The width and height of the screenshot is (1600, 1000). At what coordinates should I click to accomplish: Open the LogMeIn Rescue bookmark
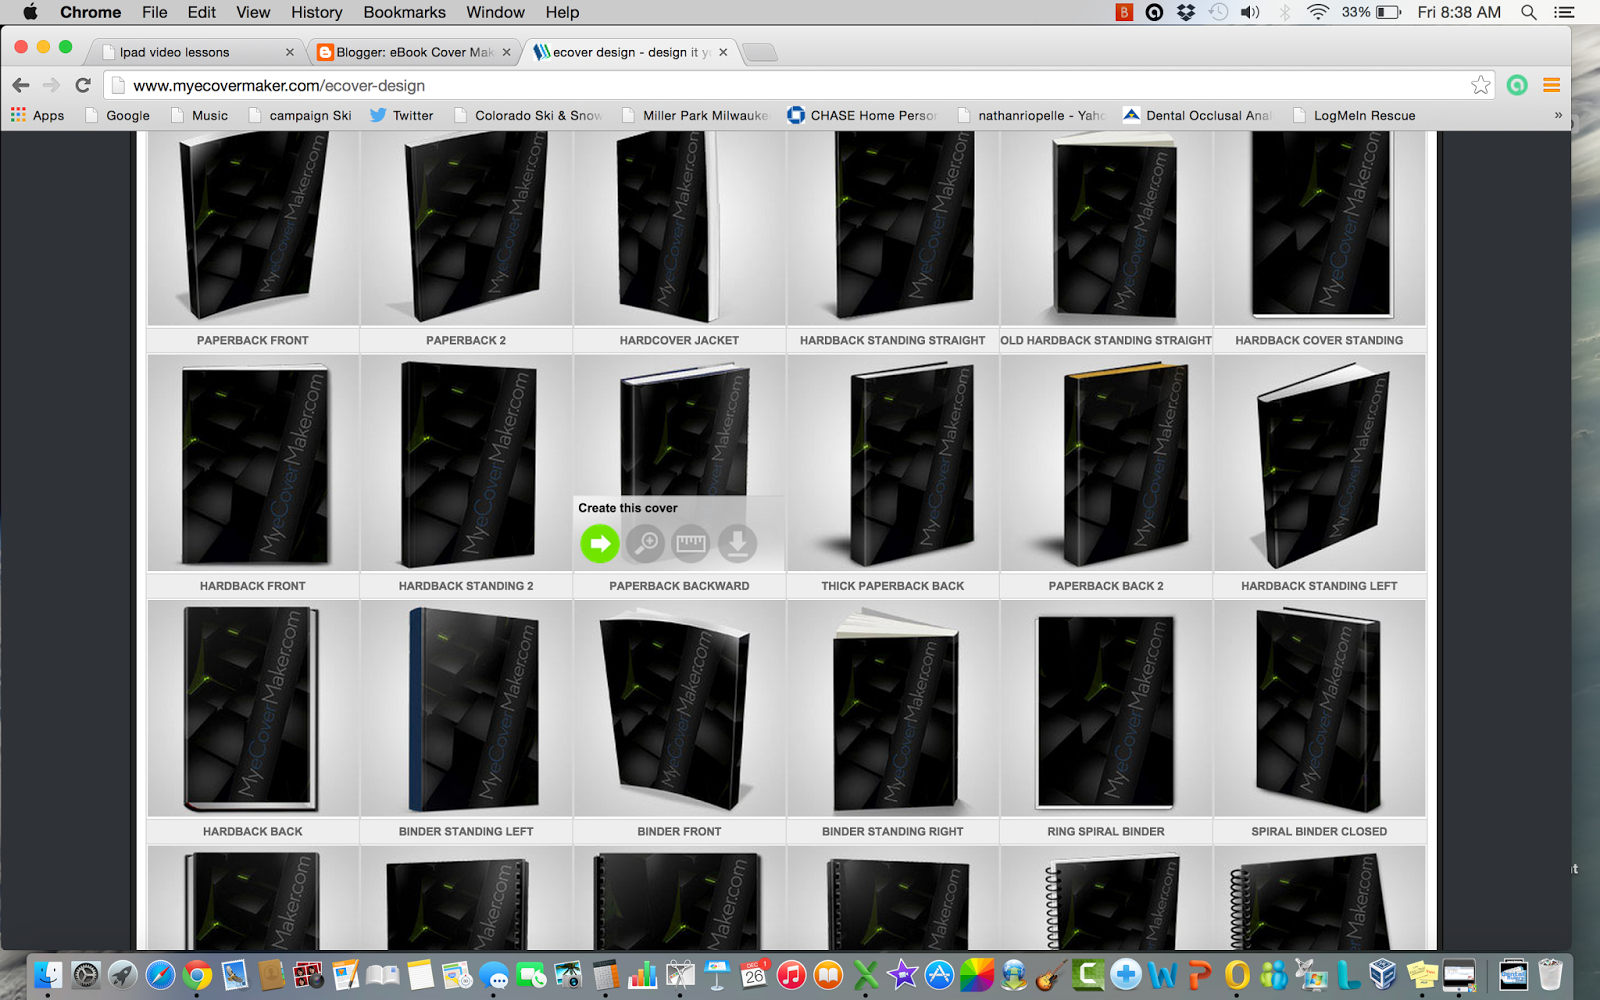[1354, 115]
